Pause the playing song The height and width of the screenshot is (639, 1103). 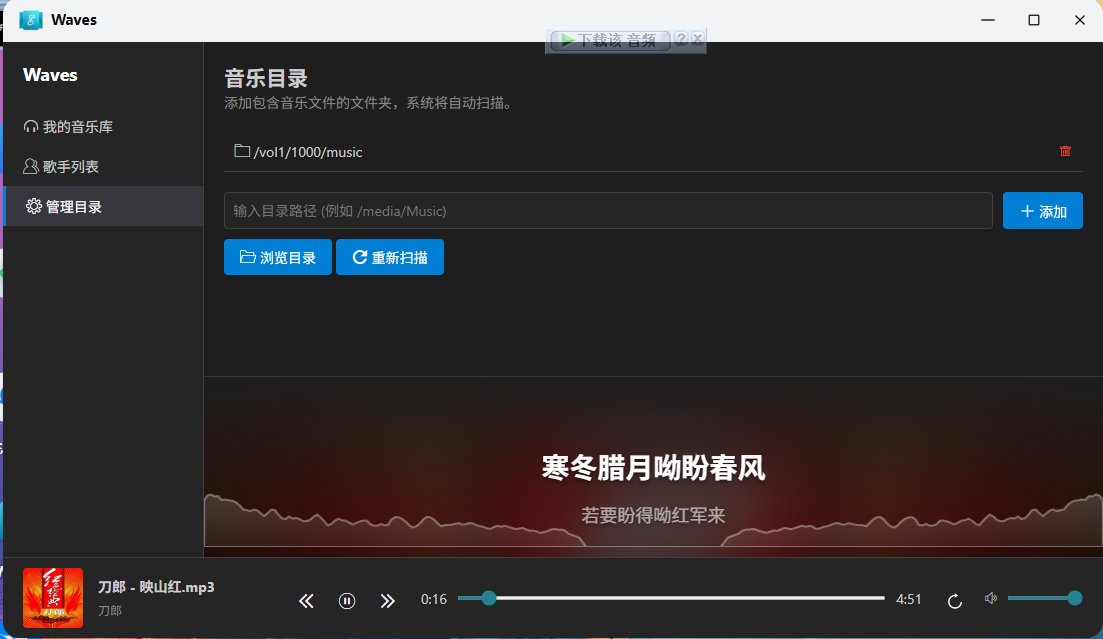(347, 600)
